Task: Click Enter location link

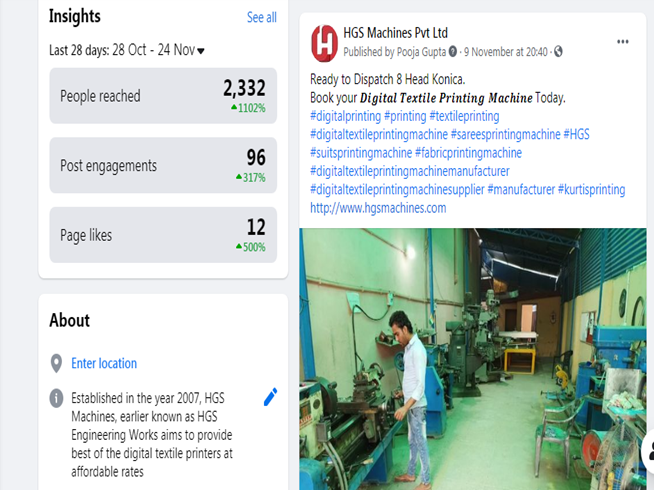Action: coord(104,363)
